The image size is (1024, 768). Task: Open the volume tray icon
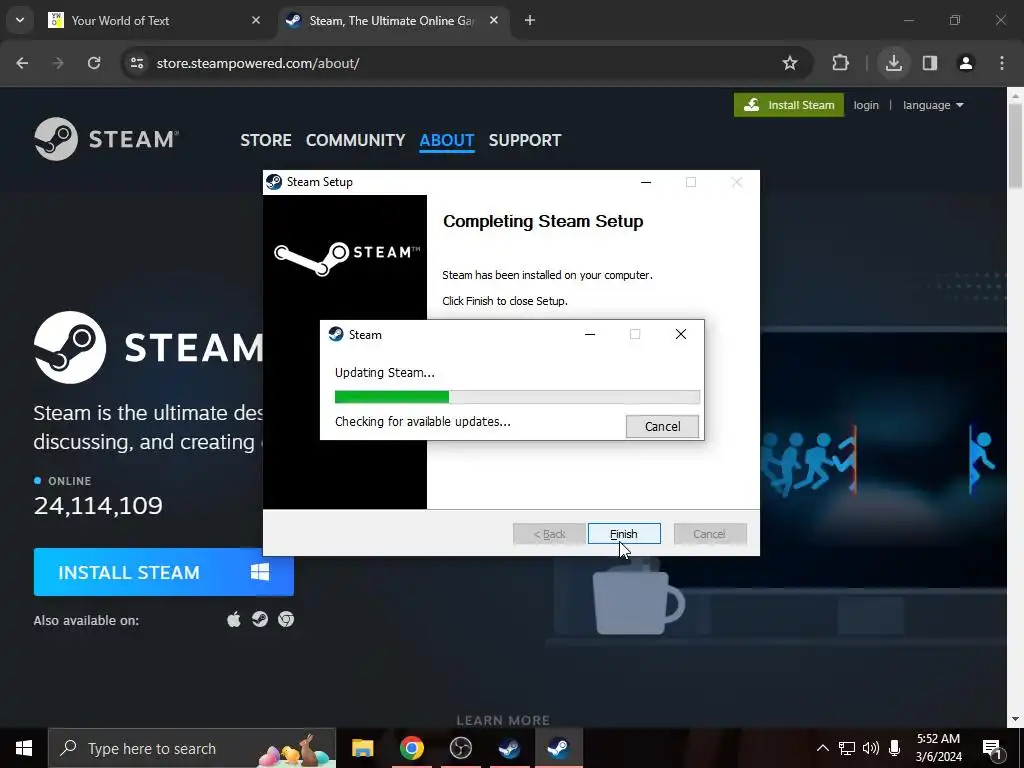pos(871,748)
